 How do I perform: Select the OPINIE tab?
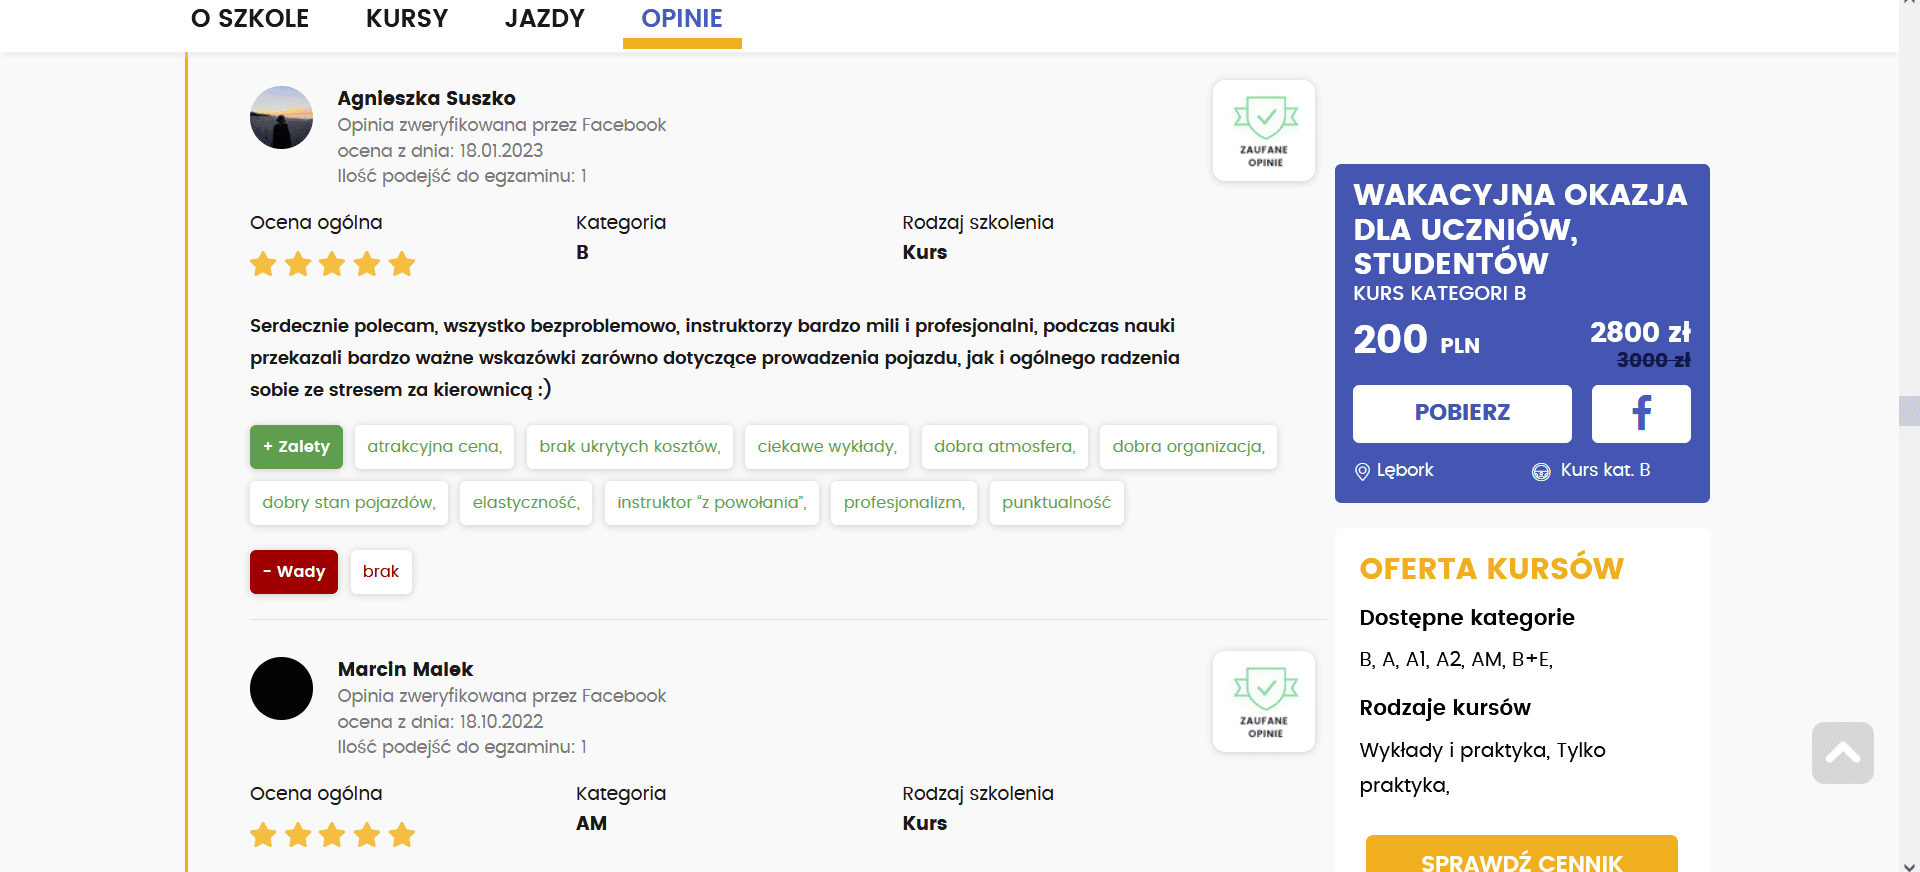682,19
